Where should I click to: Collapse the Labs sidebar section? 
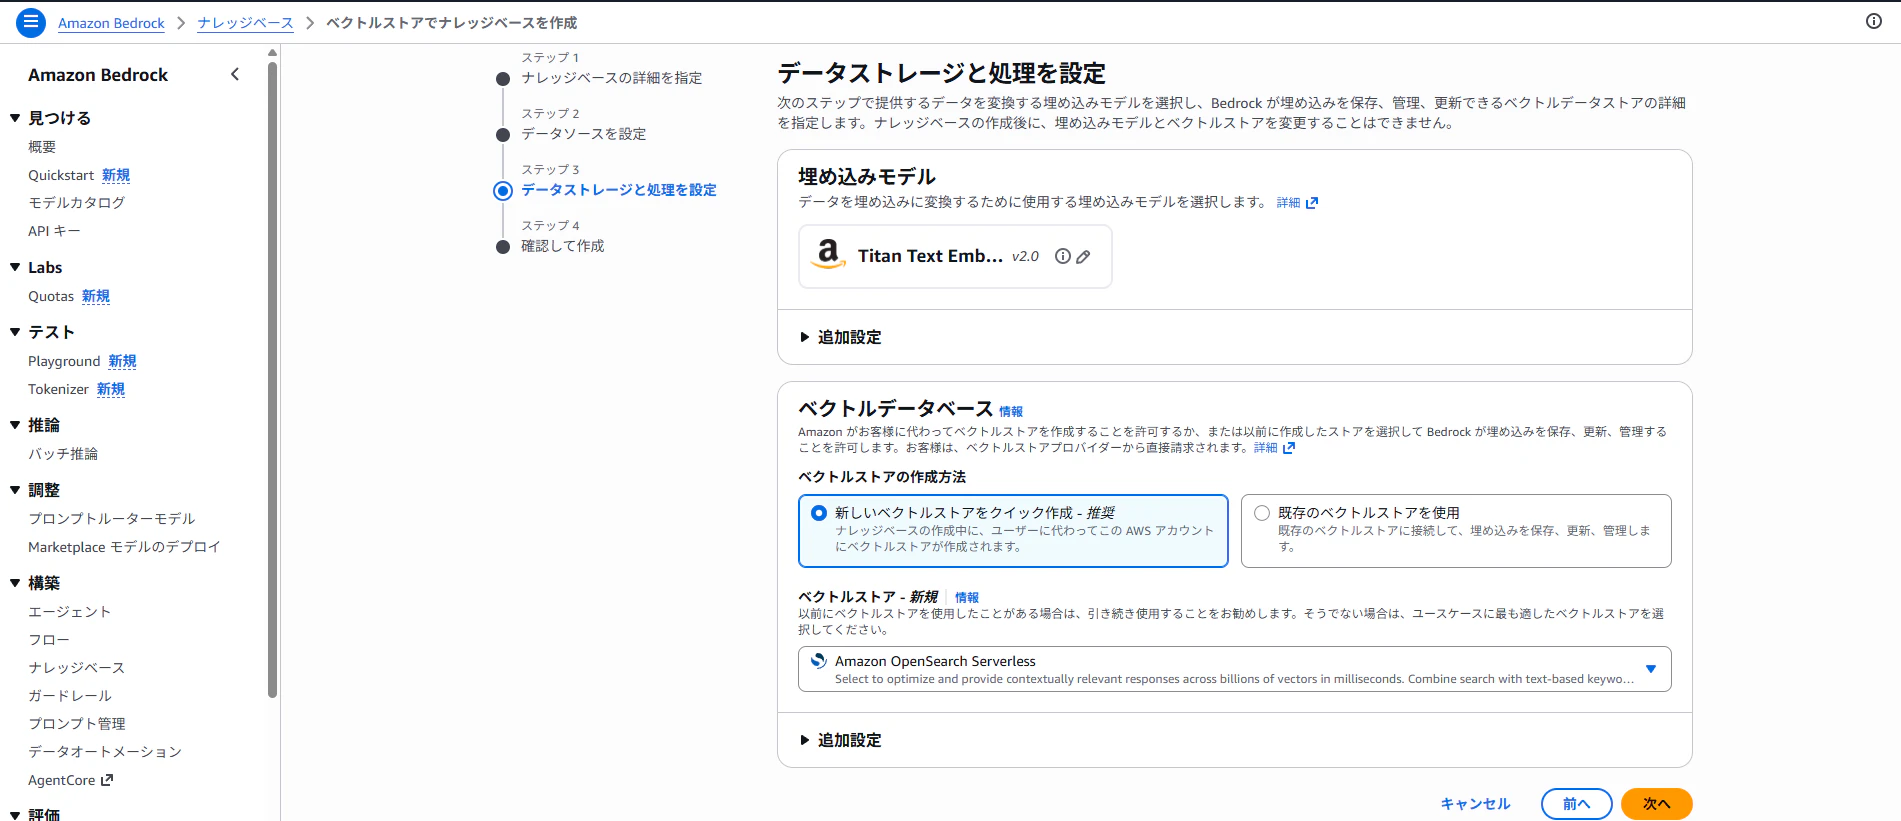[x=15, y=267]
